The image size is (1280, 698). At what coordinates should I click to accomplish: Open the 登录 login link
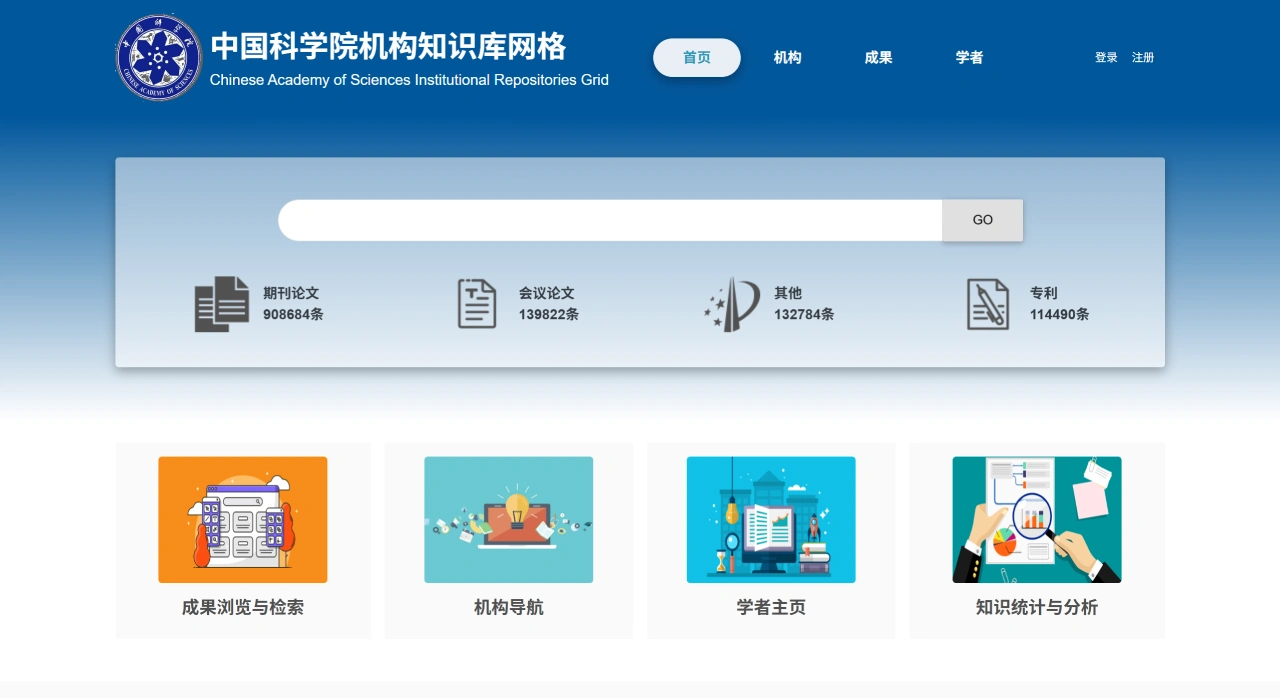1105,57
